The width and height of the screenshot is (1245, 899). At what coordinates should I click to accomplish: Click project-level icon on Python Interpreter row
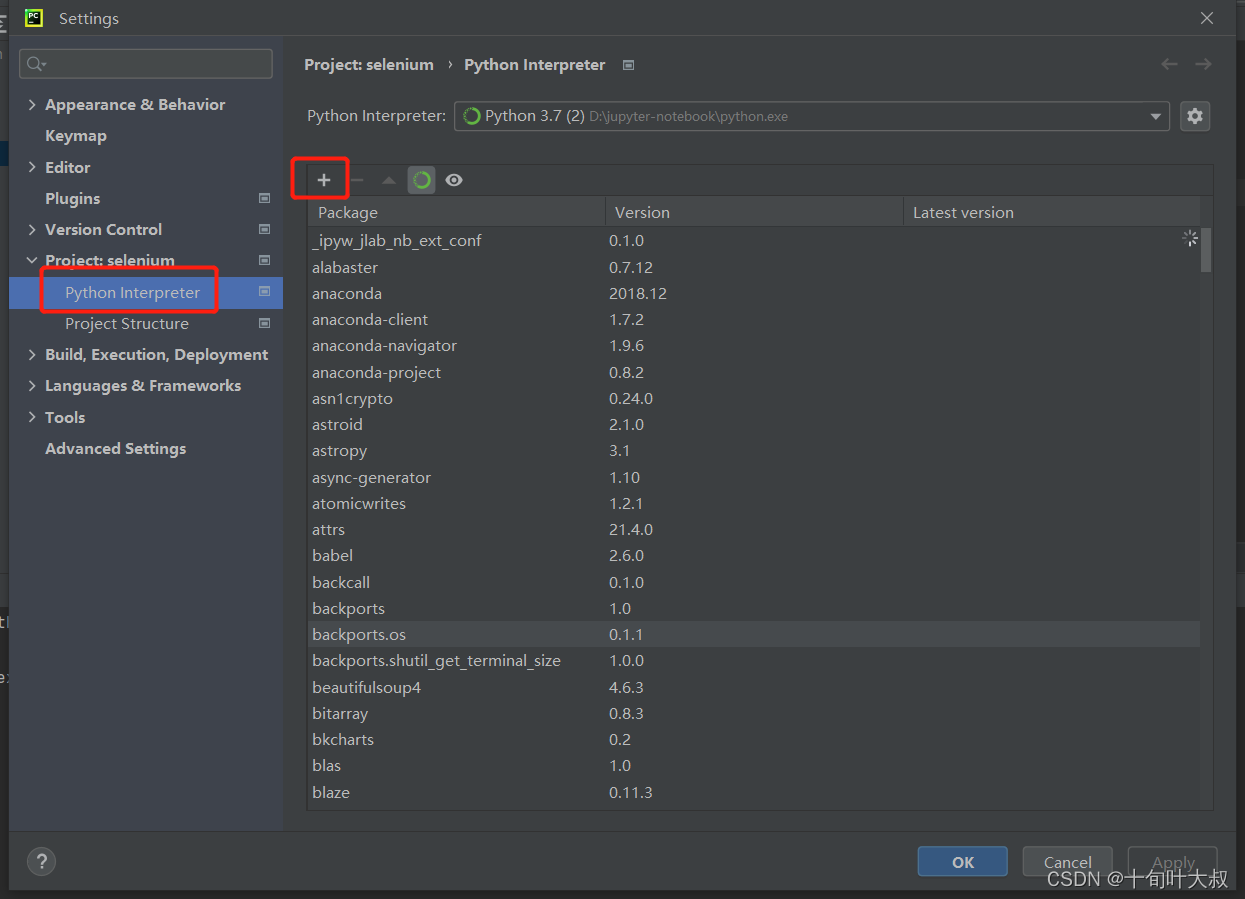click(x=264, y=291)
